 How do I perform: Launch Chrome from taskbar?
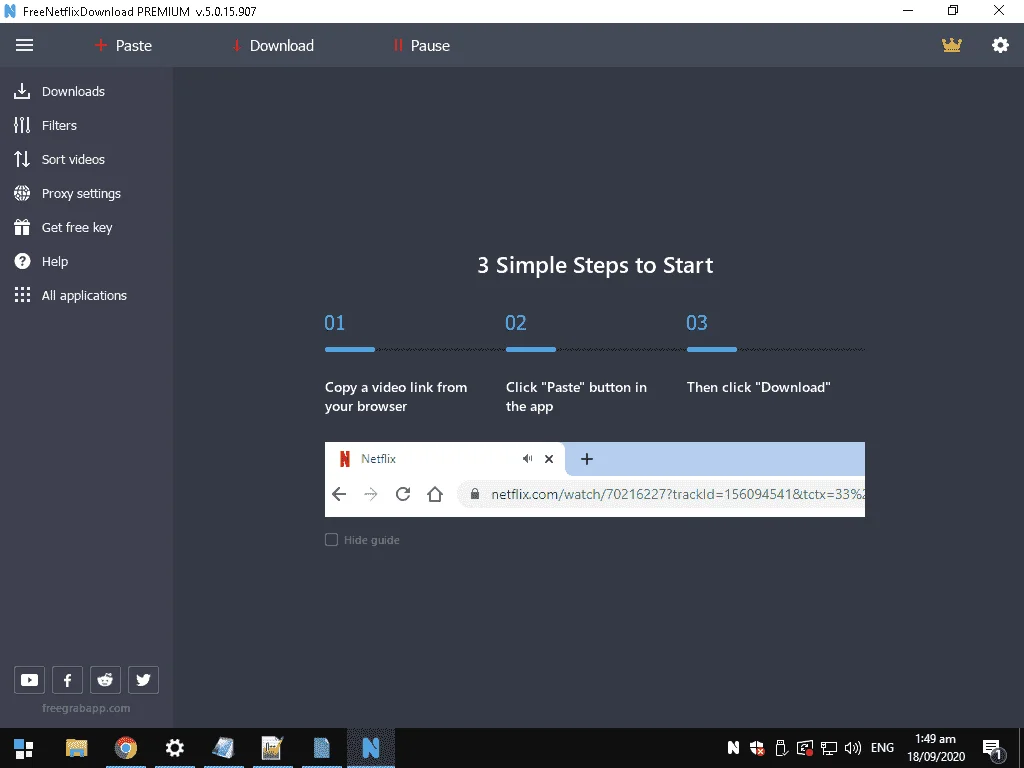pyautogui.click(x=125, y=748)
